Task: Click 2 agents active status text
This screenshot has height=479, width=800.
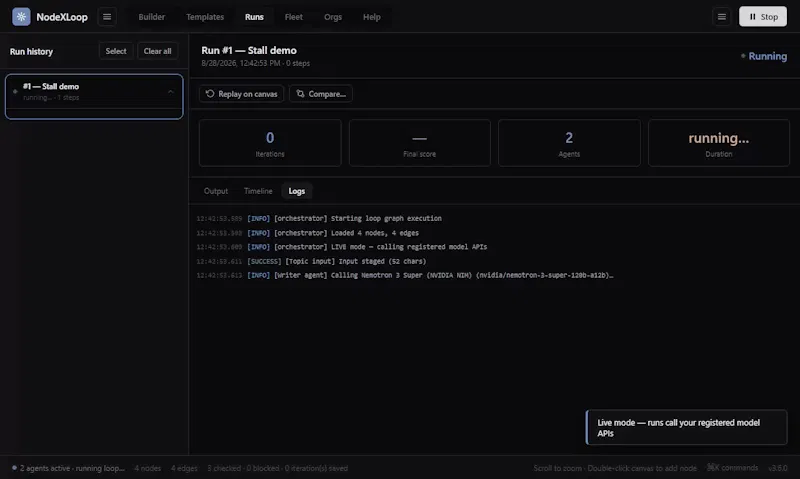Action: [68, 468]
